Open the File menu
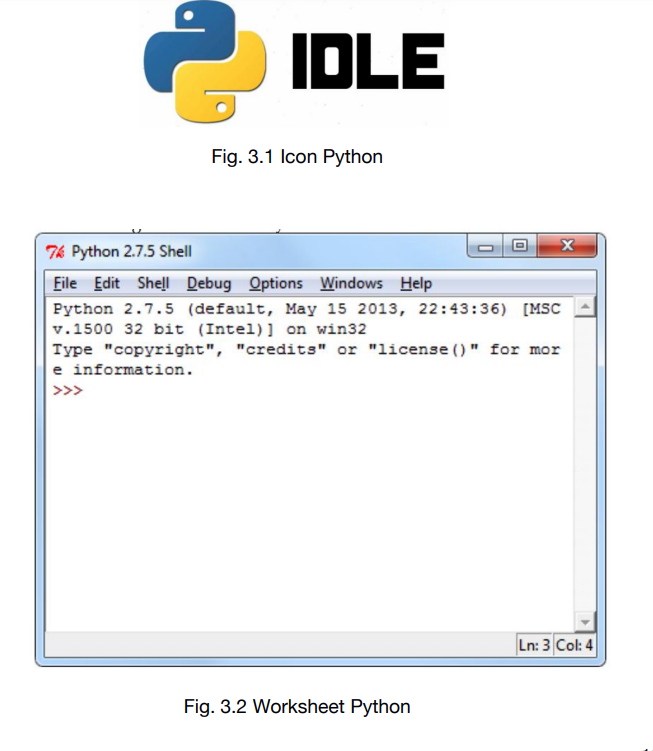Image resolution: width=653 pixels, height=751 pixels. 65,283
